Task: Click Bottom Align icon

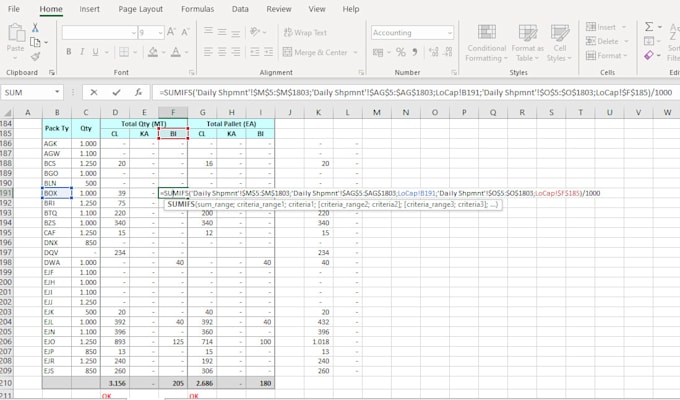Action: click(x=235, y=31)
